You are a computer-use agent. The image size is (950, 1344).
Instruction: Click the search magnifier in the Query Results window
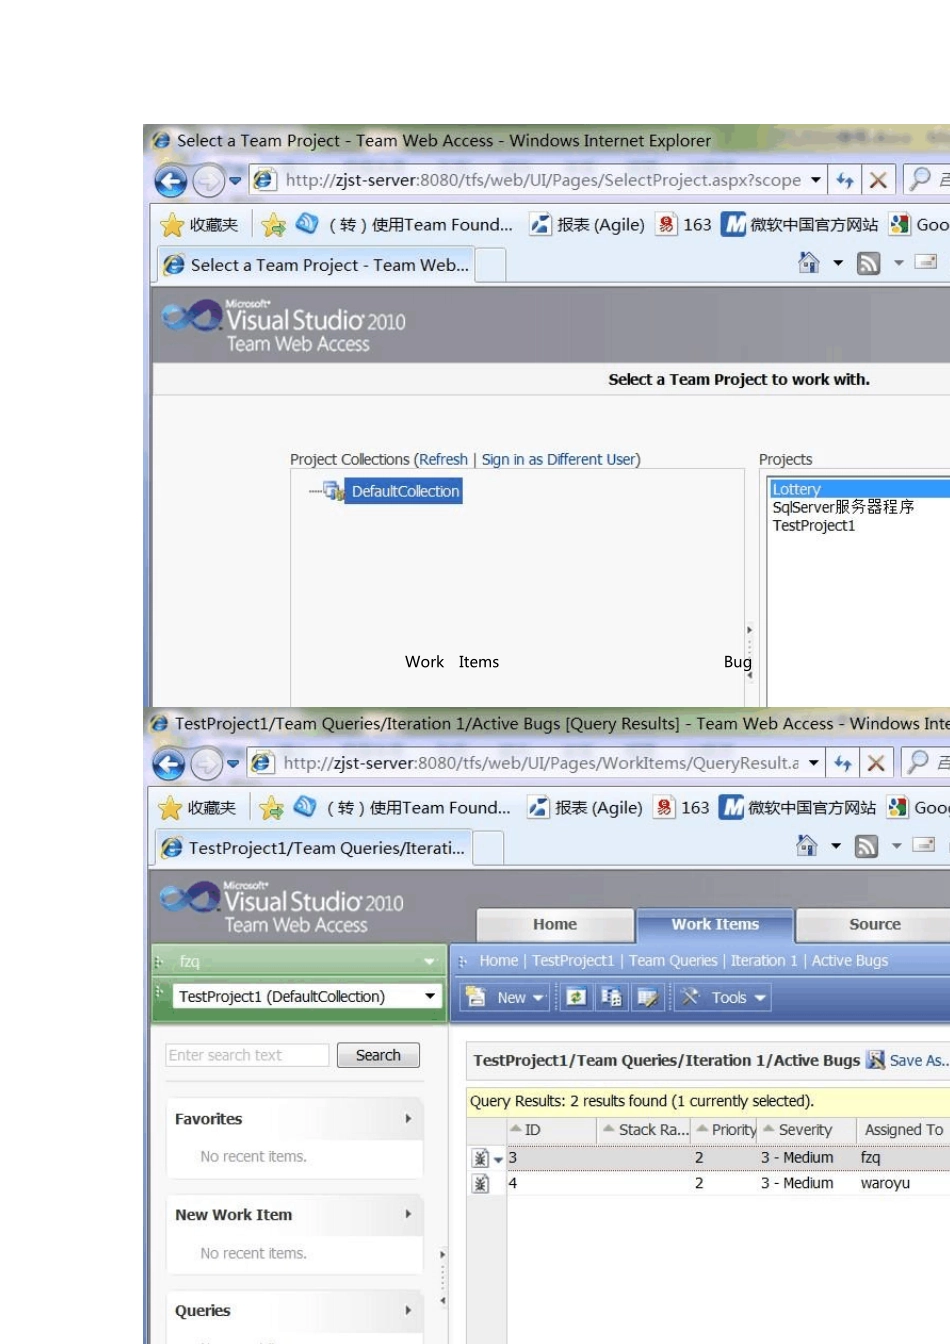pos(917,762)
